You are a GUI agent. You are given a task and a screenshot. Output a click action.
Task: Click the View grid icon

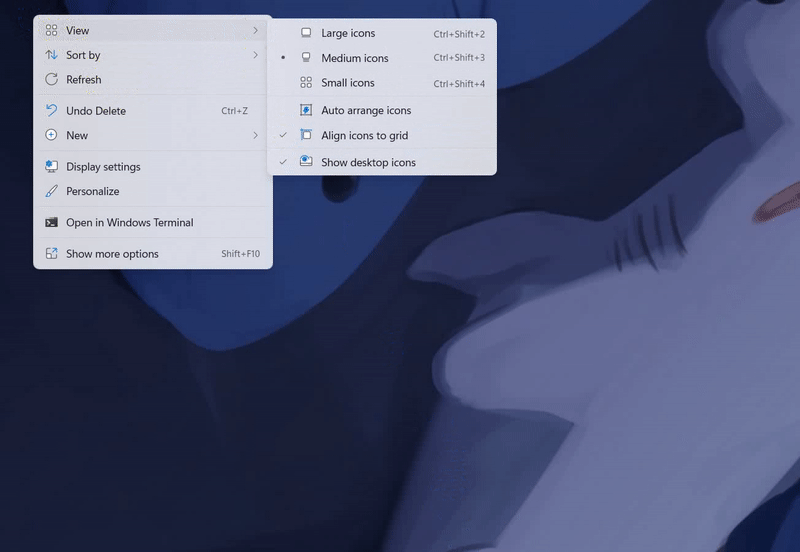tap(52, 31)
